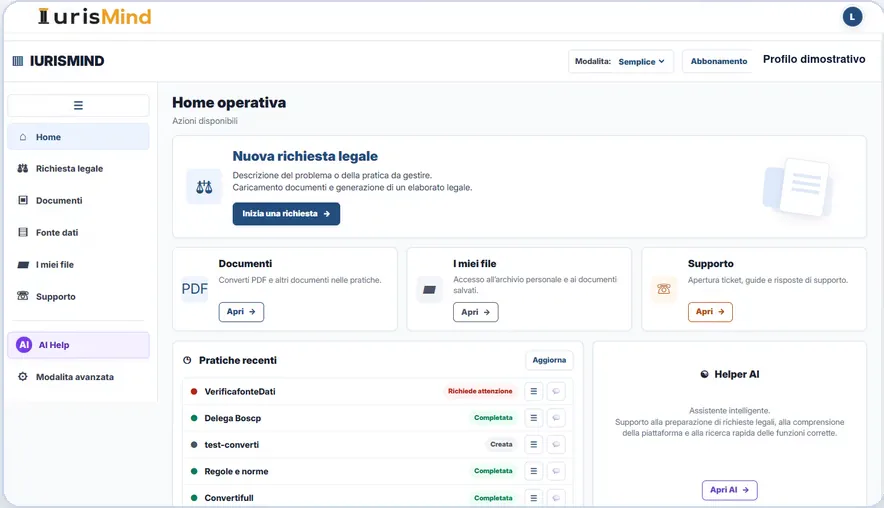Click the orange phone icon in Supporto card

click(x=664, y=289)
